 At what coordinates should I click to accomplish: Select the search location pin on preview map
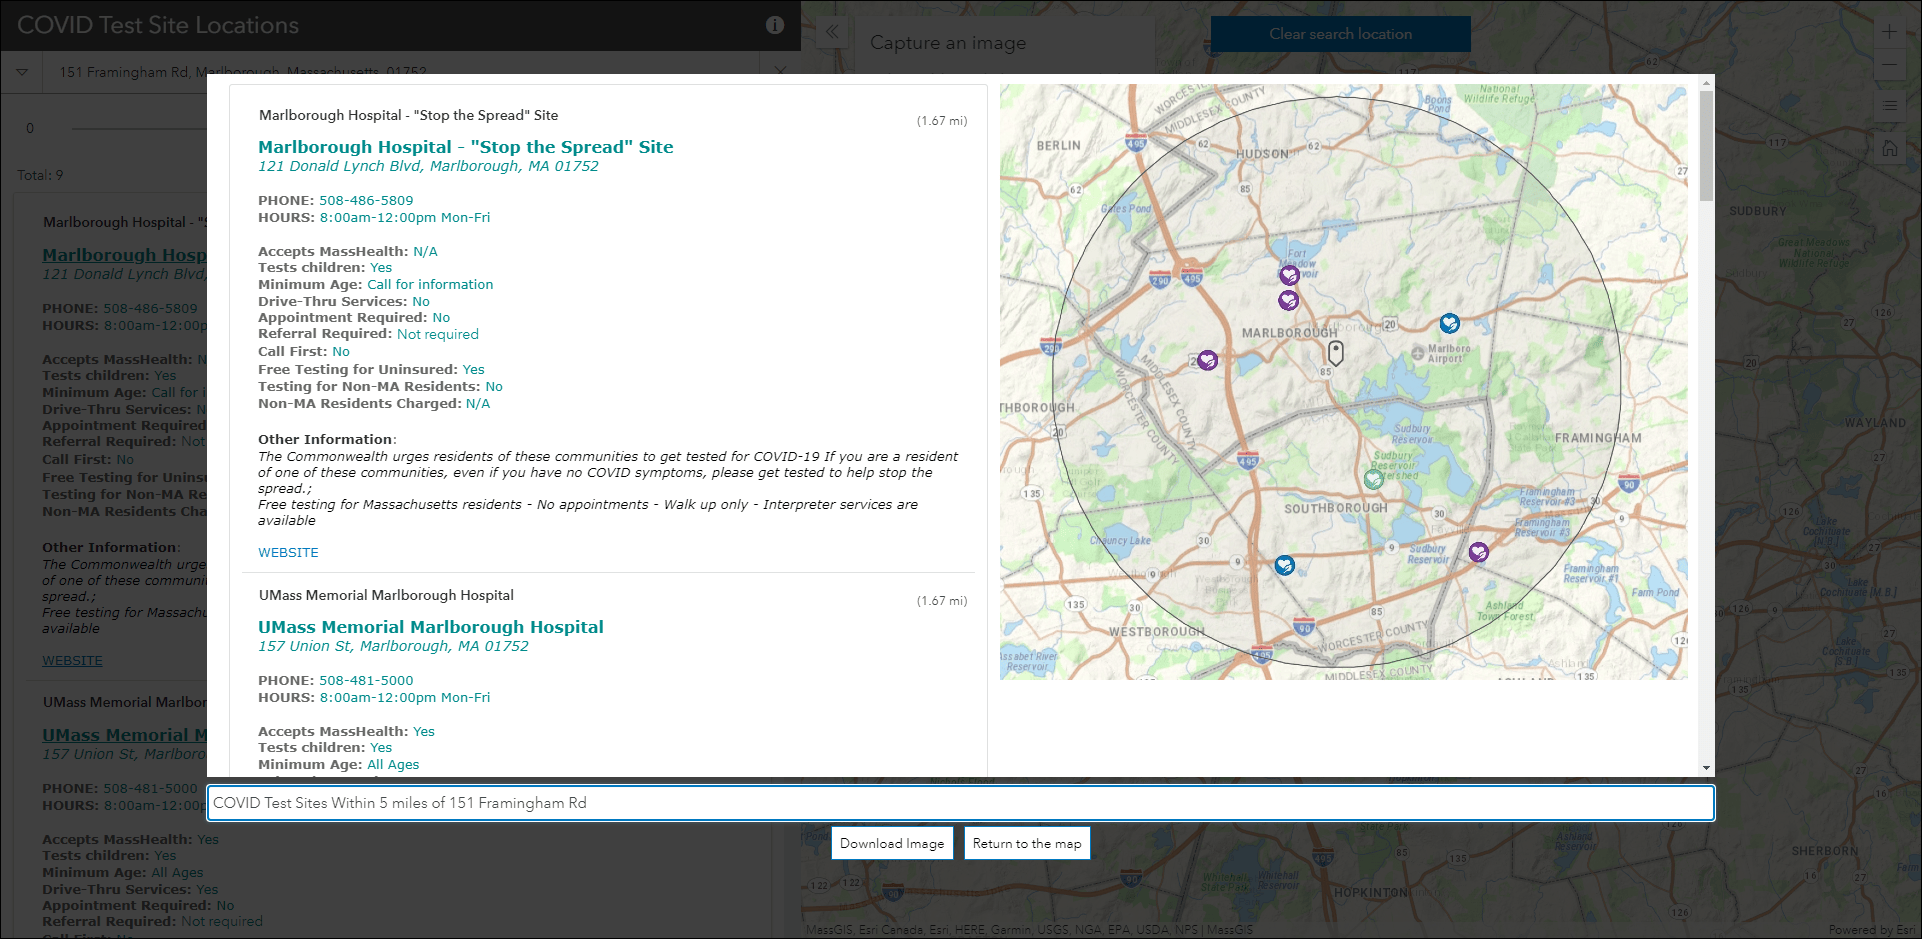pos(1335,352)
